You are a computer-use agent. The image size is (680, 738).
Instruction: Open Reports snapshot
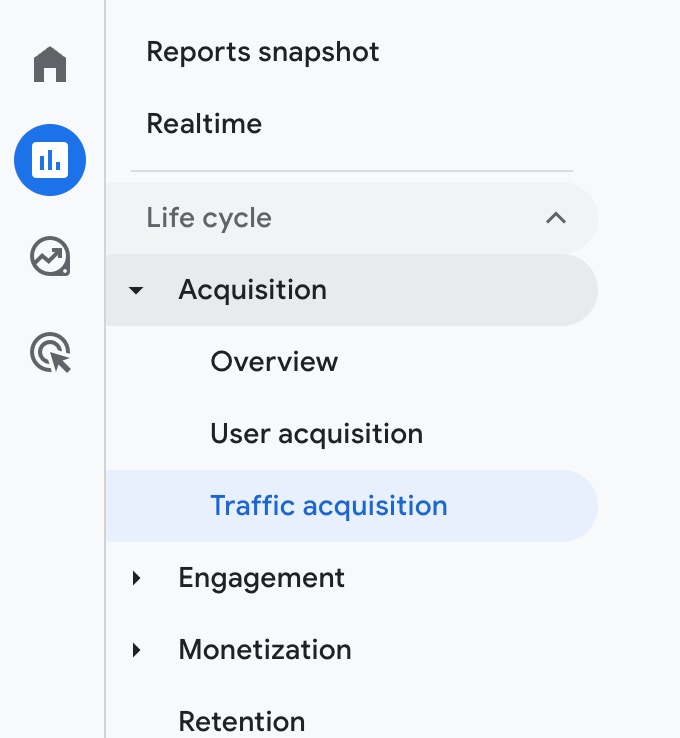[x=263, y=52]
